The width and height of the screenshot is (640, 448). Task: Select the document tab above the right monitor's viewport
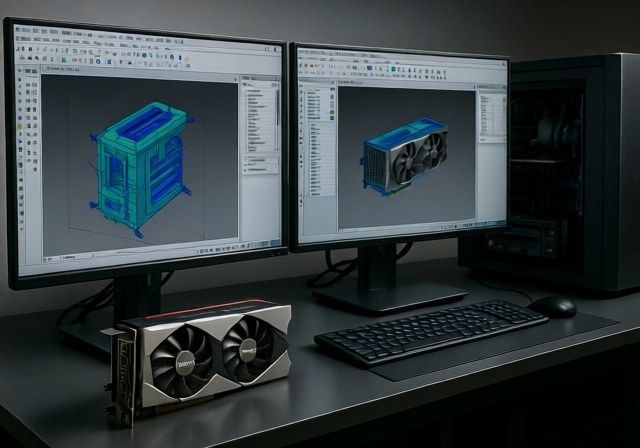350,82
